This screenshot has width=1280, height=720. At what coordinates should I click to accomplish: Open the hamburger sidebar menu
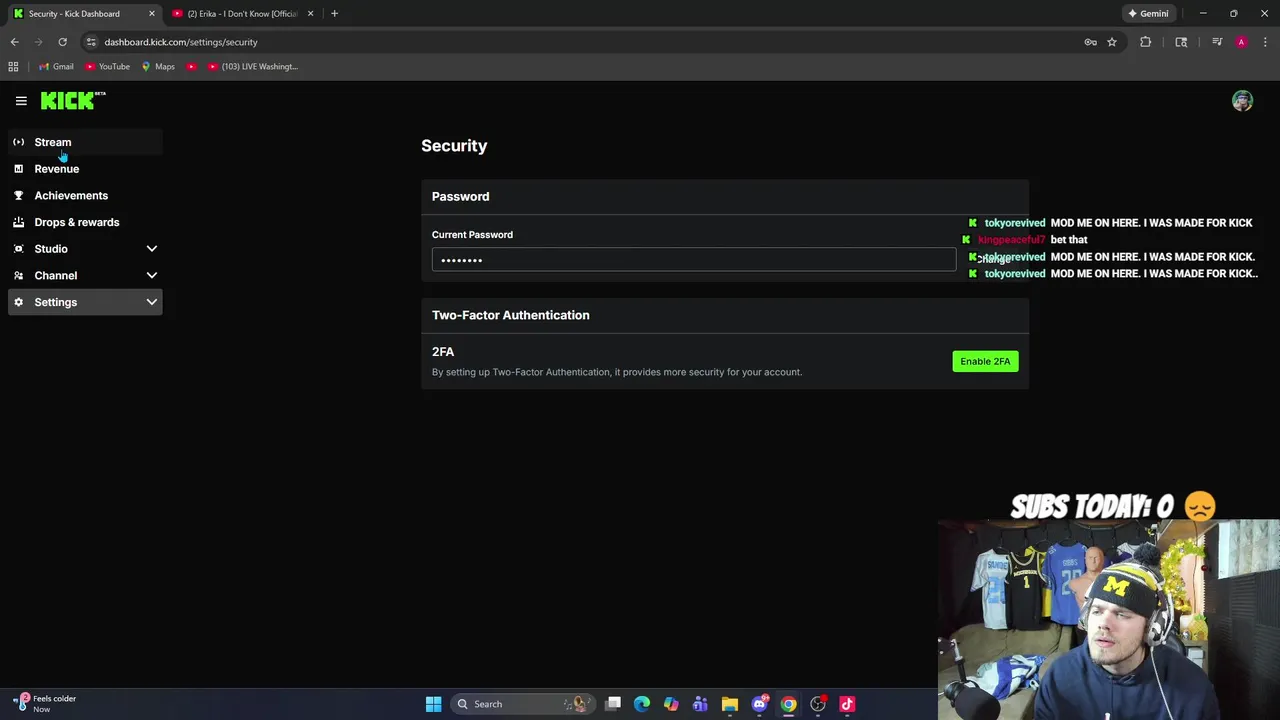(21, 101)
